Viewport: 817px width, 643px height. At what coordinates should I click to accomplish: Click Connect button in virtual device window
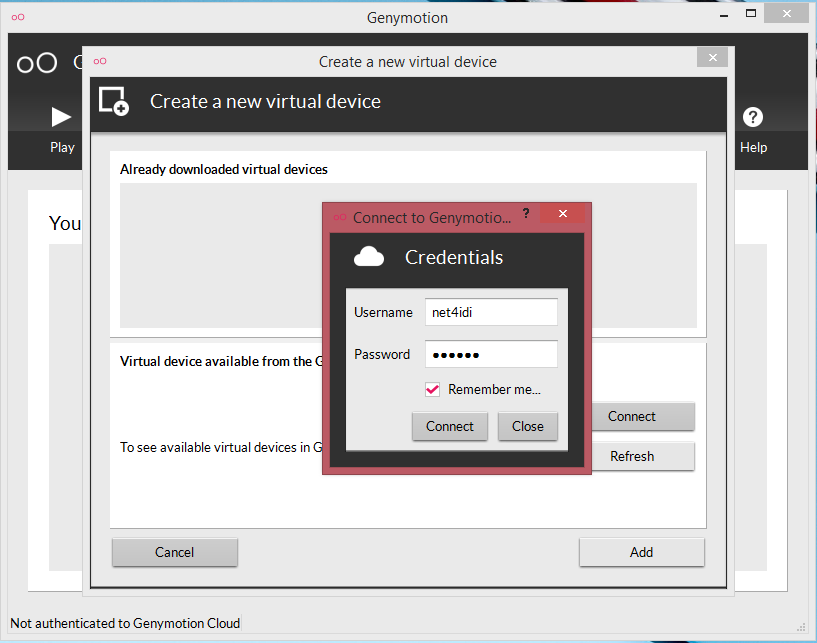[x=643, y=416]
